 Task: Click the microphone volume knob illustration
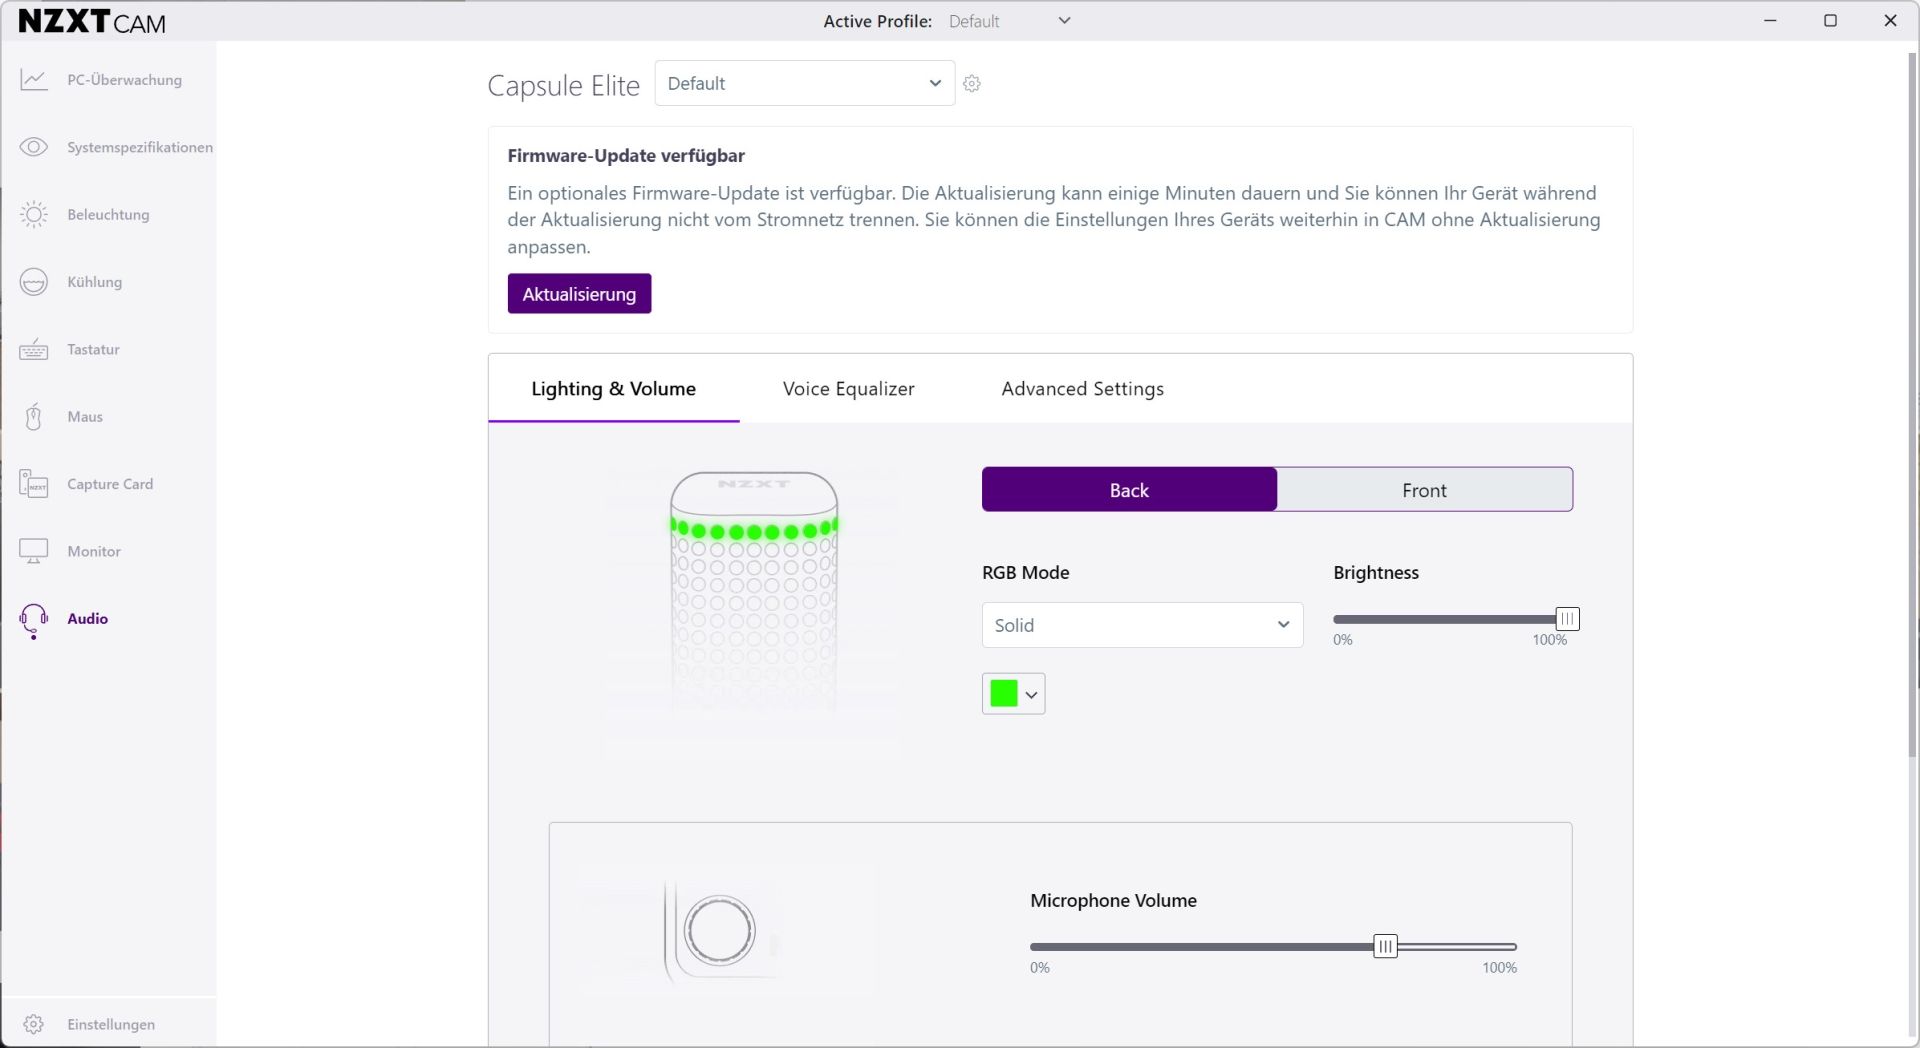click(x=719, y=931)
